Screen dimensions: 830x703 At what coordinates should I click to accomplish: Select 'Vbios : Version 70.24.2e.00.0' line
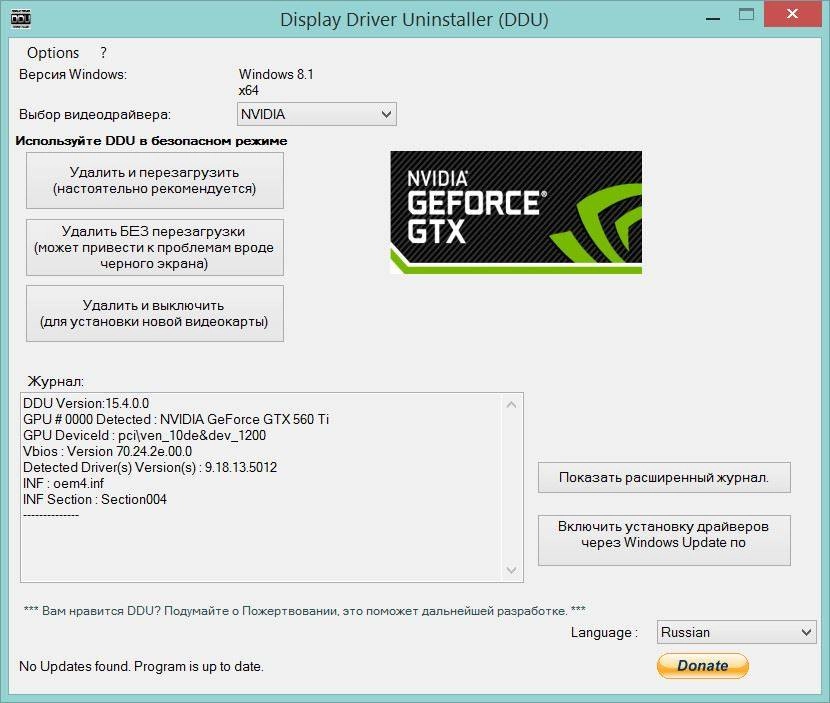[x=107, y=451]
